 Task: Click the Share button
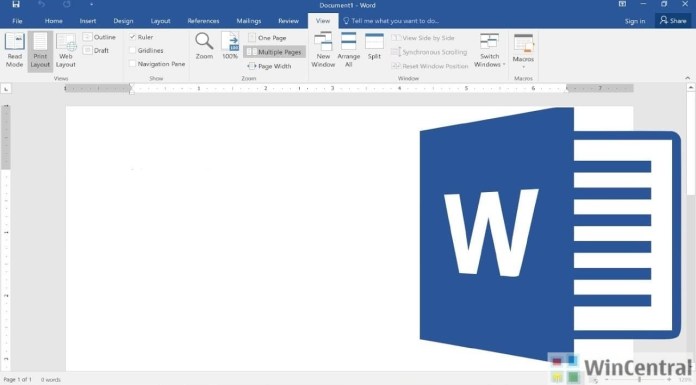[x=673, y=20]
